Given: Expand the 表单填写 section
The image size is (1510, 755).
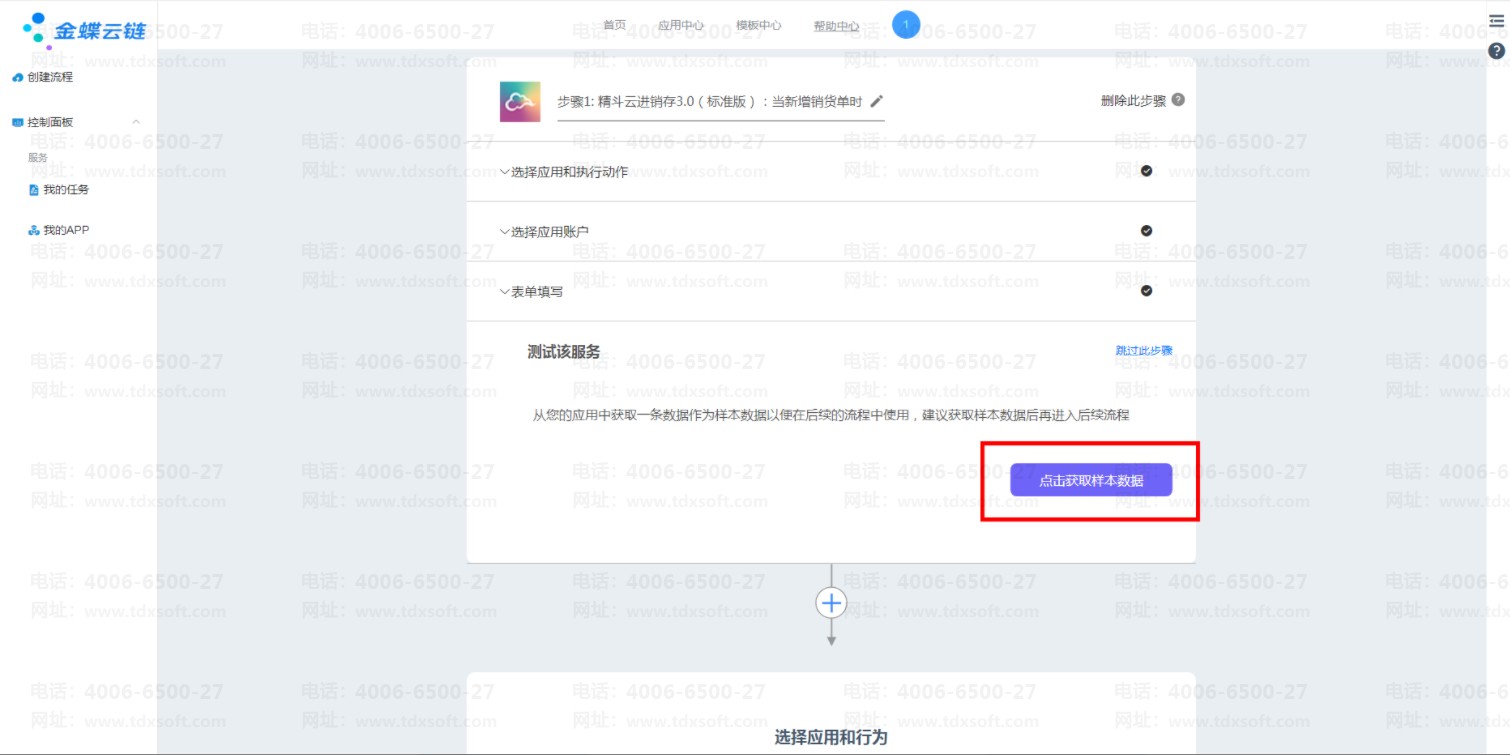Looking at the screenshot, I should 535,292.
